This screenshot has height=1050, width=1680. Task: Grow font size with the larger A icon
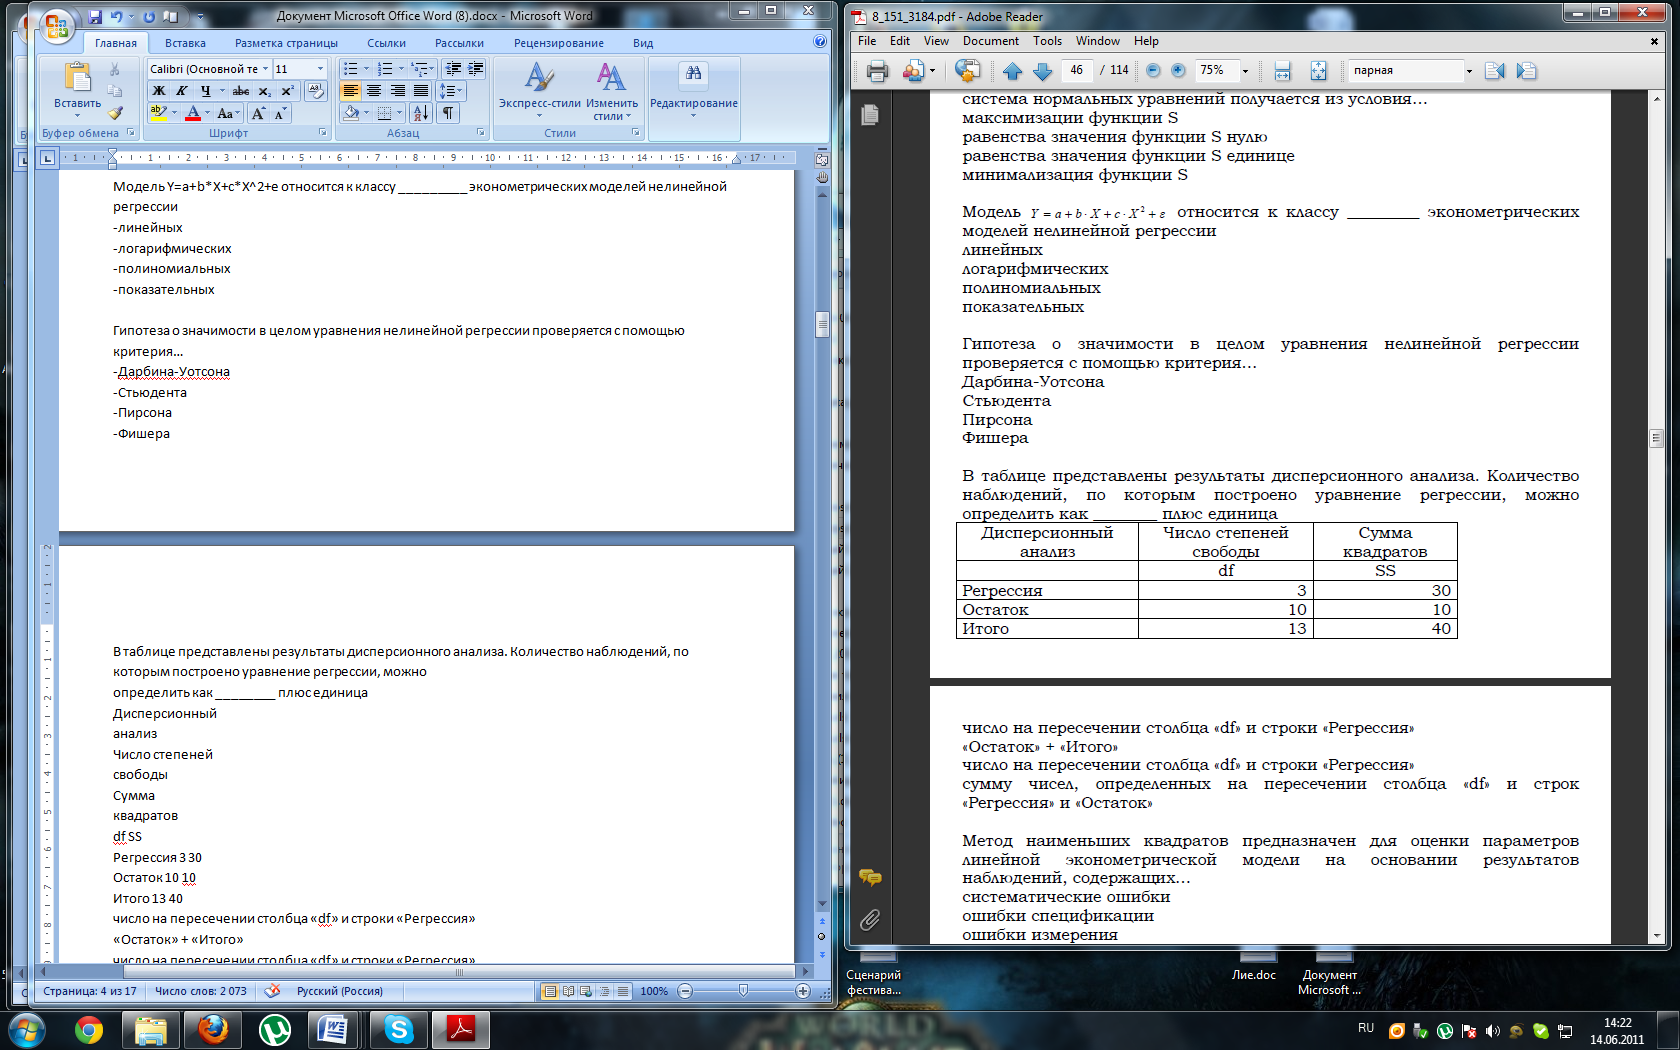point(258,113)
